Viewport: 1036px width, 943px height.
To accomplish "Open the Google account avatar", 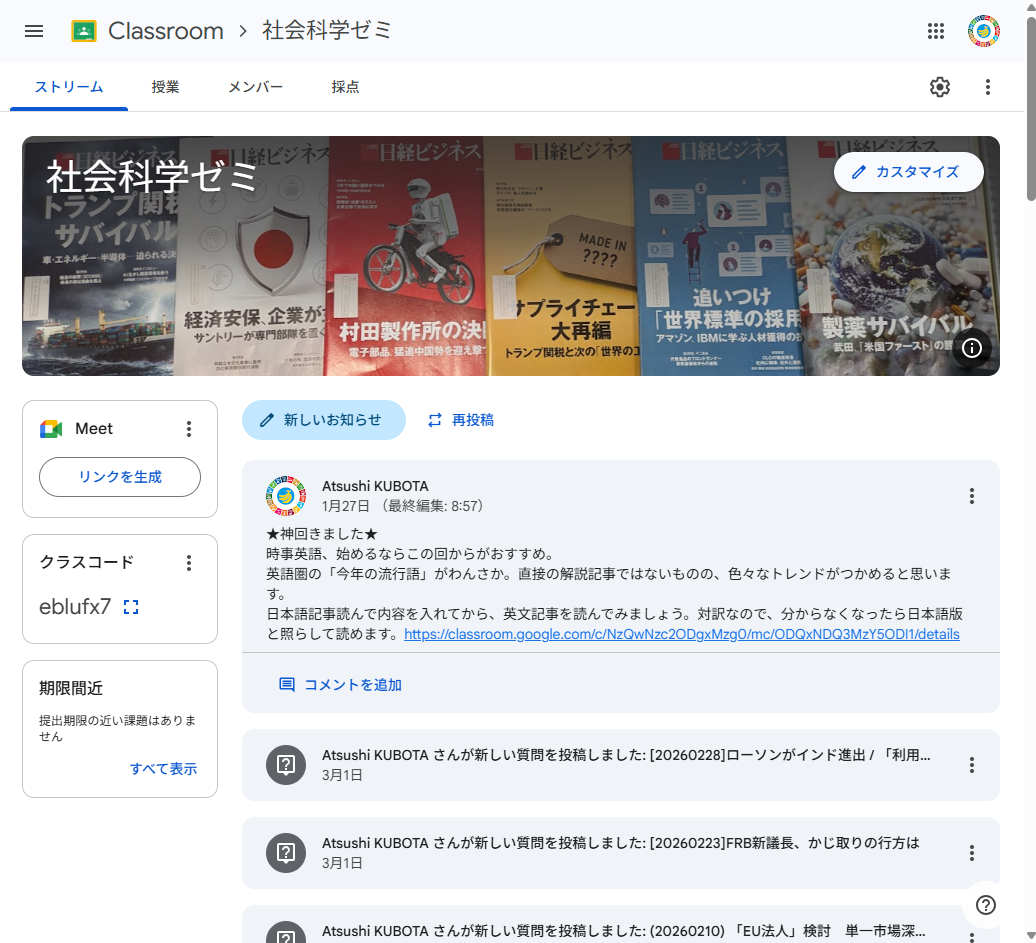I will (984, 31).
